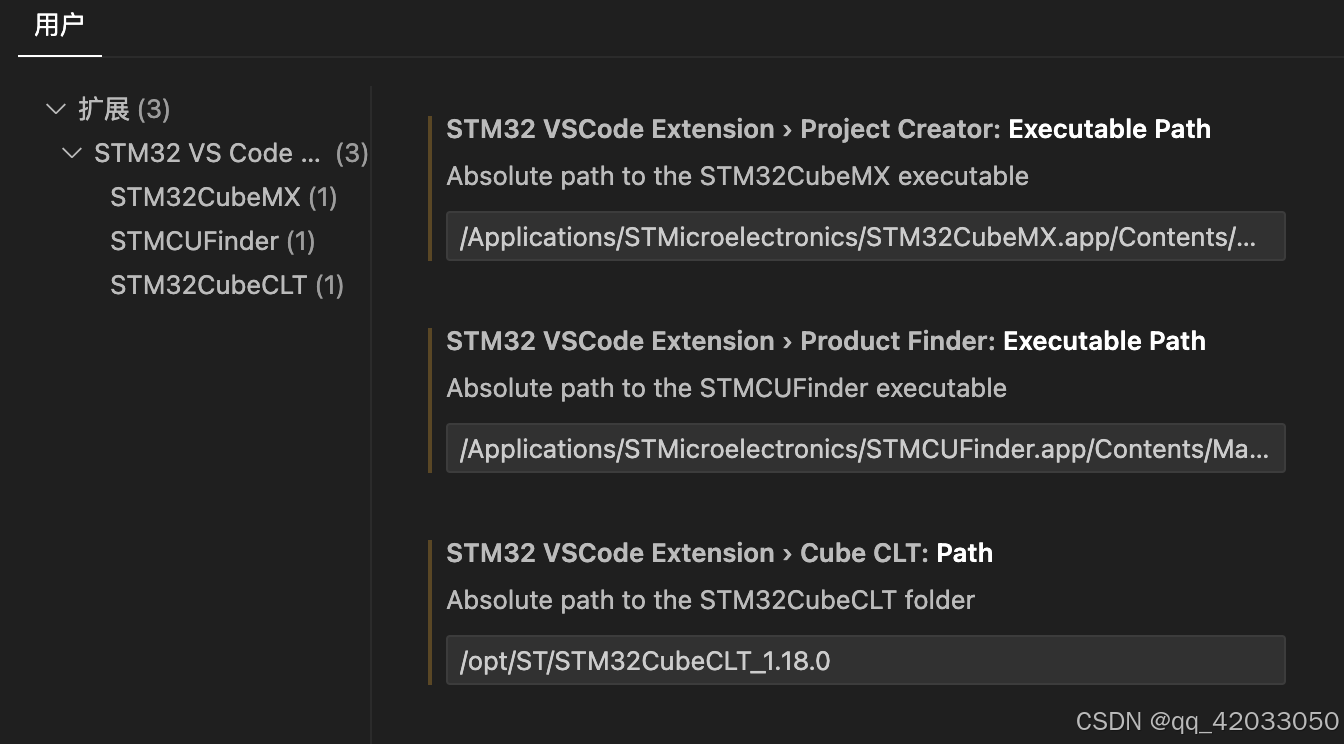Open the STMCUFinder settings section

pyautogui.click(x=213, y=241)
